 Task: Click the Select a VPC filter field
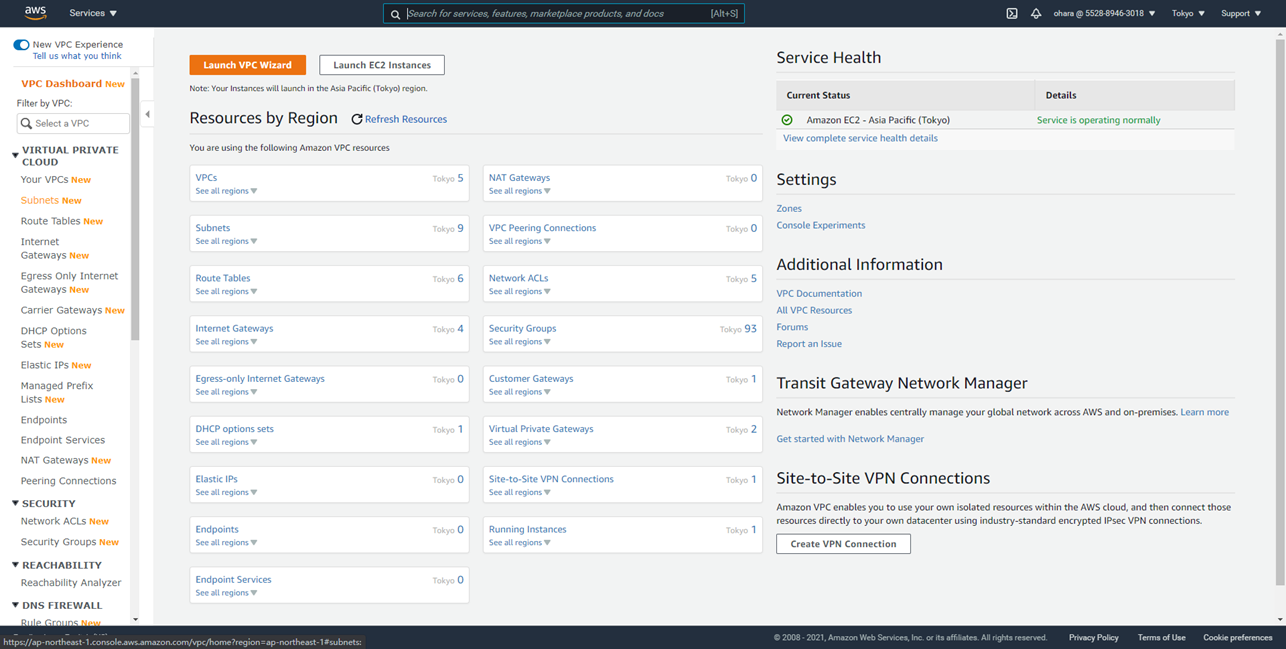(x=73, y=123)
